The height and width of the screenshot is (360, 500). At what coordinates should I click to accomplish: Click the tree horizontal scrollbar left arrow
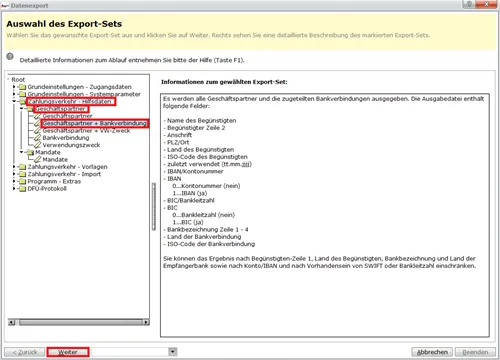pyautogui.click(x=12, y=322)
